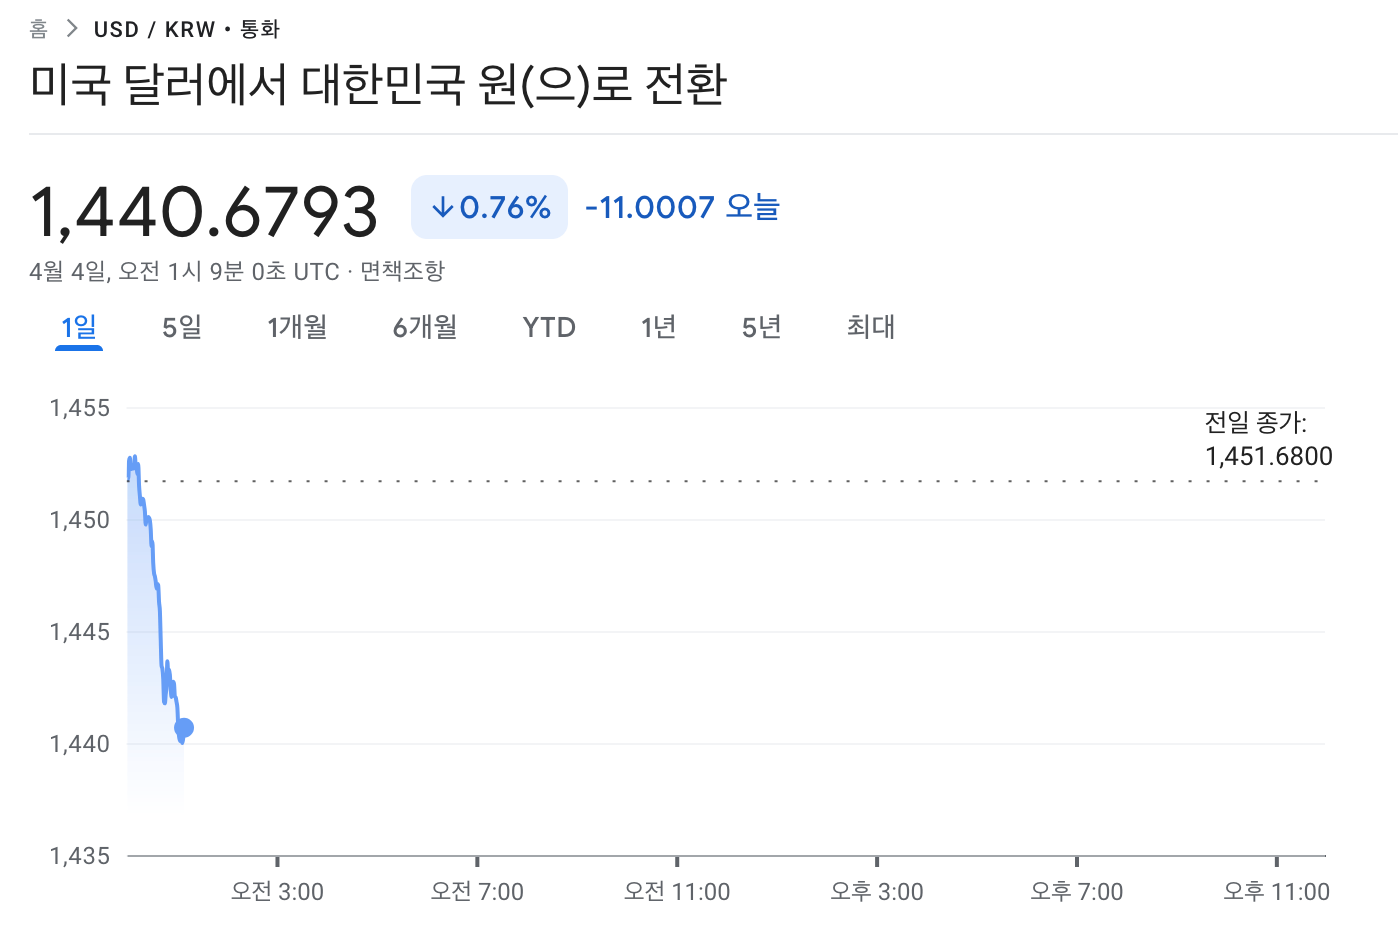The image size is (1398, 940).
Task: Select the 5년 chart range tab
Action: pos(761,327)
